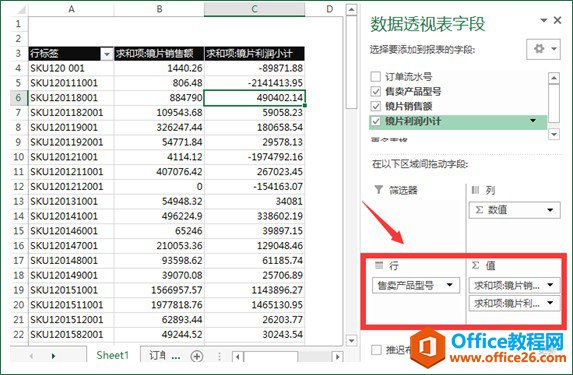
Task: Select cell SKU120 001
Action: tap(71, 68)
